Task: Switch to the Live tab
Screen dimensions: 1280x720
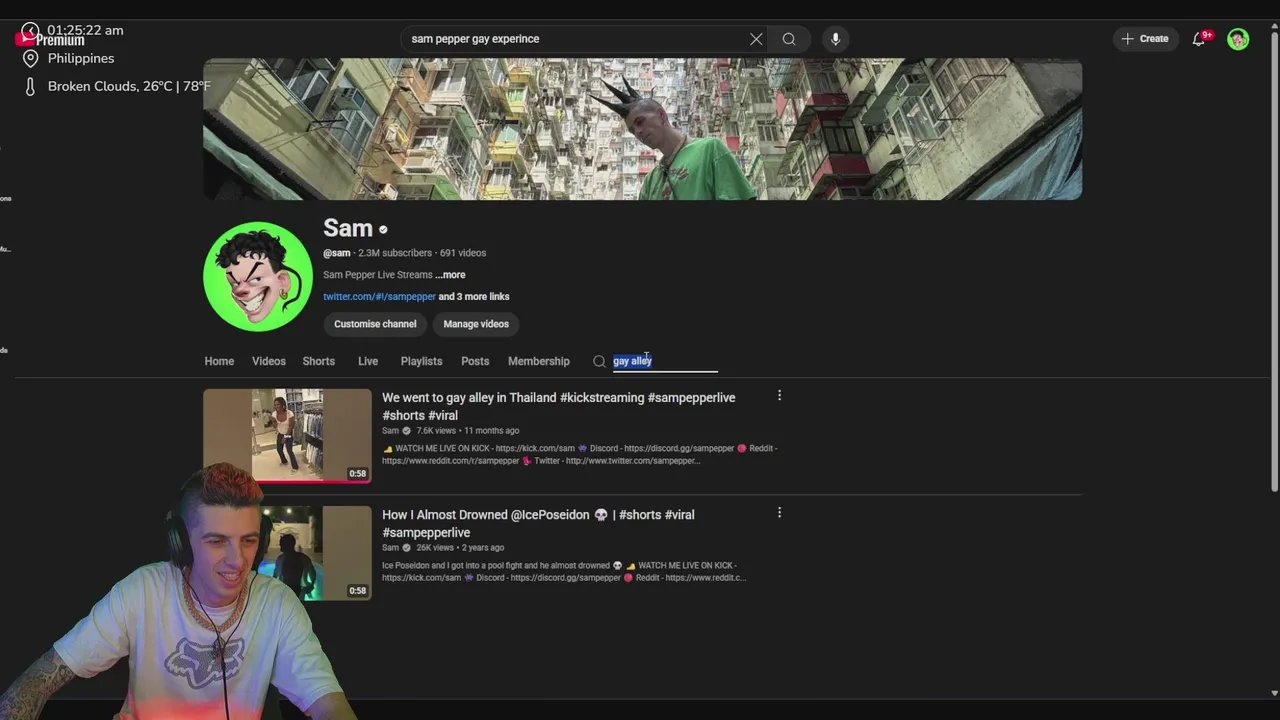Action: click(368, 361)
